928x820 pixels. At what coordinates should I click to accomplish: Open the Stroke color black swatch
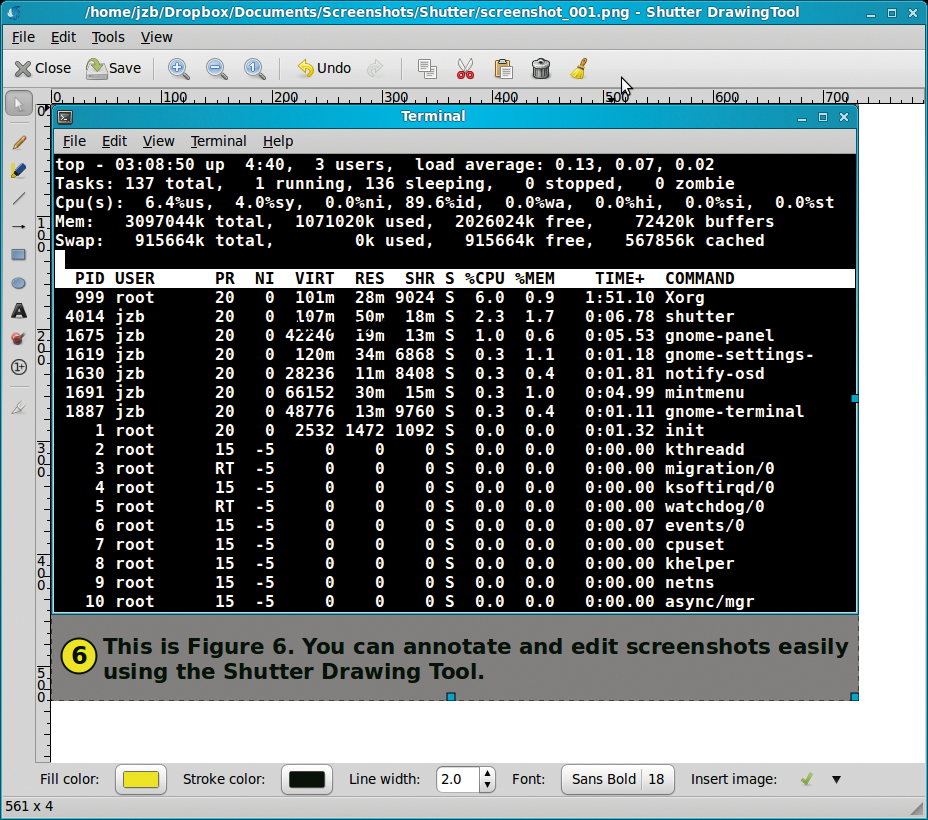point(307,779)
